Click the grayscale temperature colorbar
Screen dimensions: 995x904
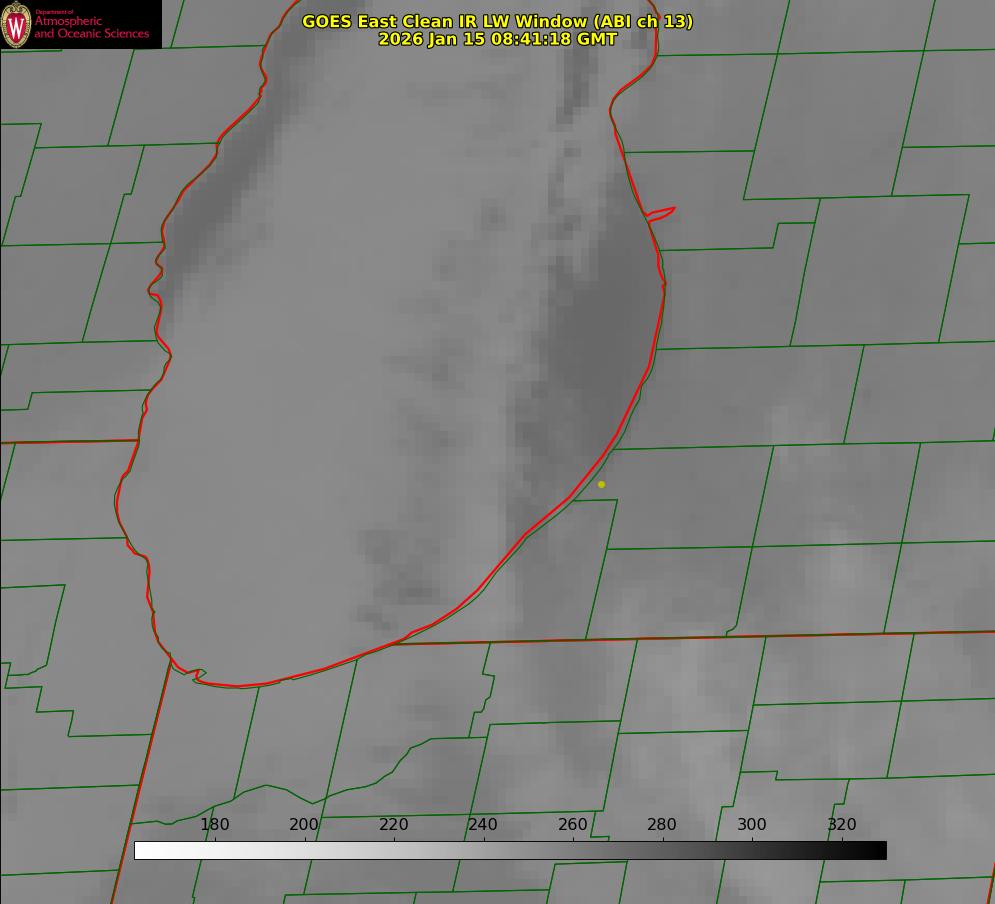click(510, 850)
